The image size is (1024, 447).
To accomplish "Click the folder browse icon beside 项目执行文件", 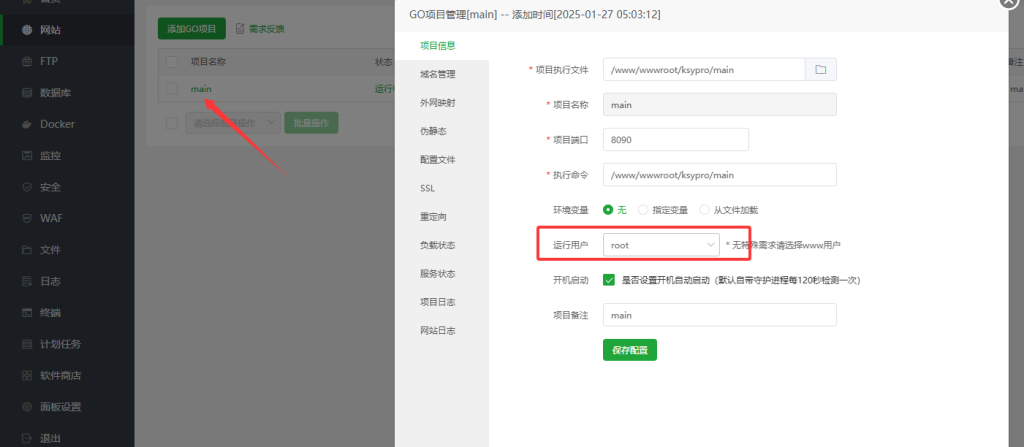I will [820, 69].
